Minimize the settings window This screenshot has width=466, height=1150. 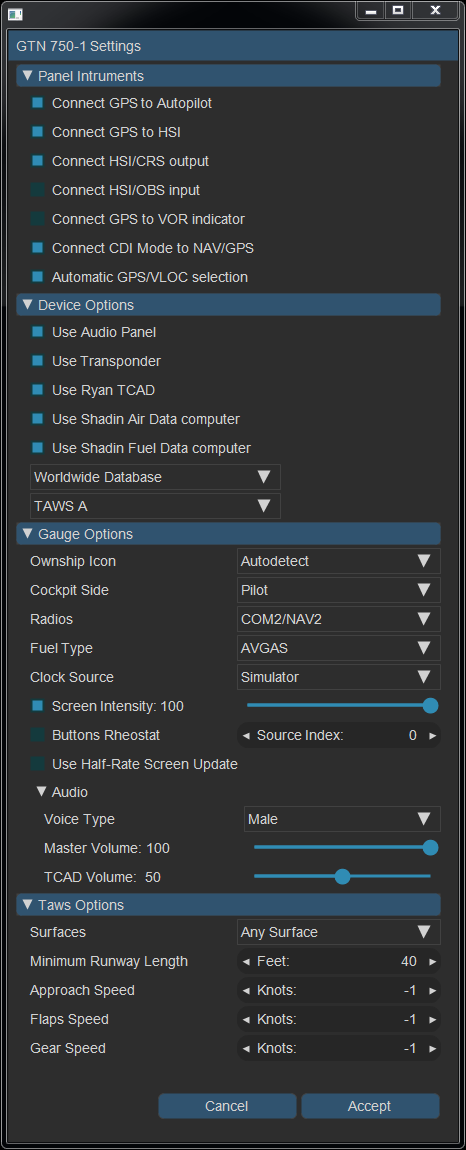pyautogui.click(x=372, y=10)
